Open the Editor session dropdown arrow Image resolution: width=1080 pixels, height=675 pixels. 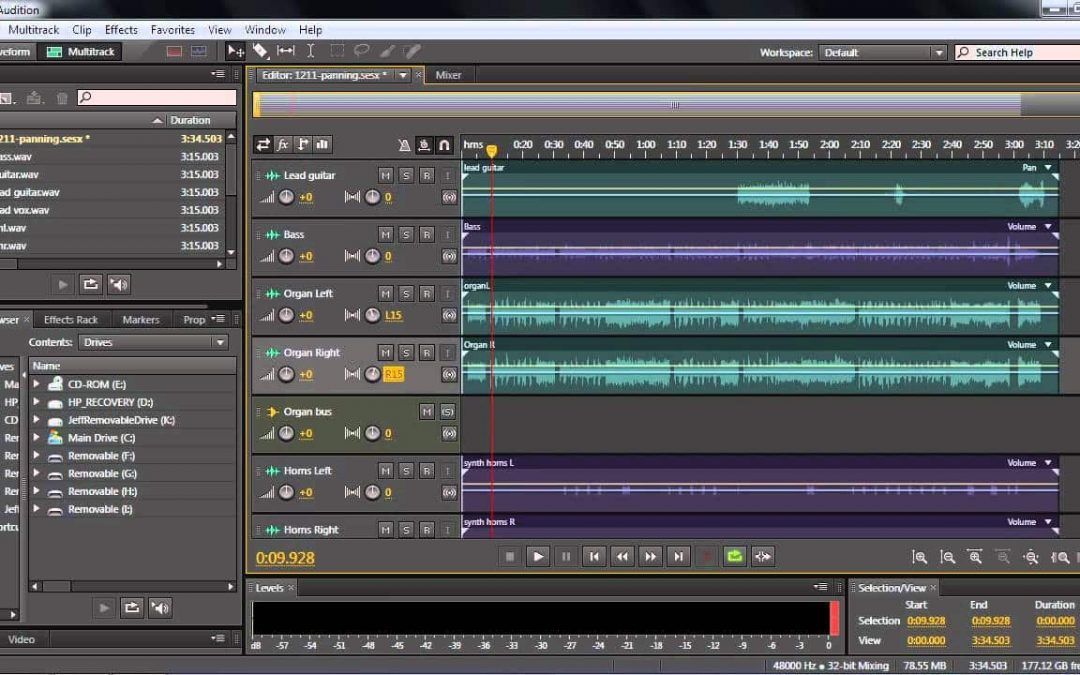[403, 75]
